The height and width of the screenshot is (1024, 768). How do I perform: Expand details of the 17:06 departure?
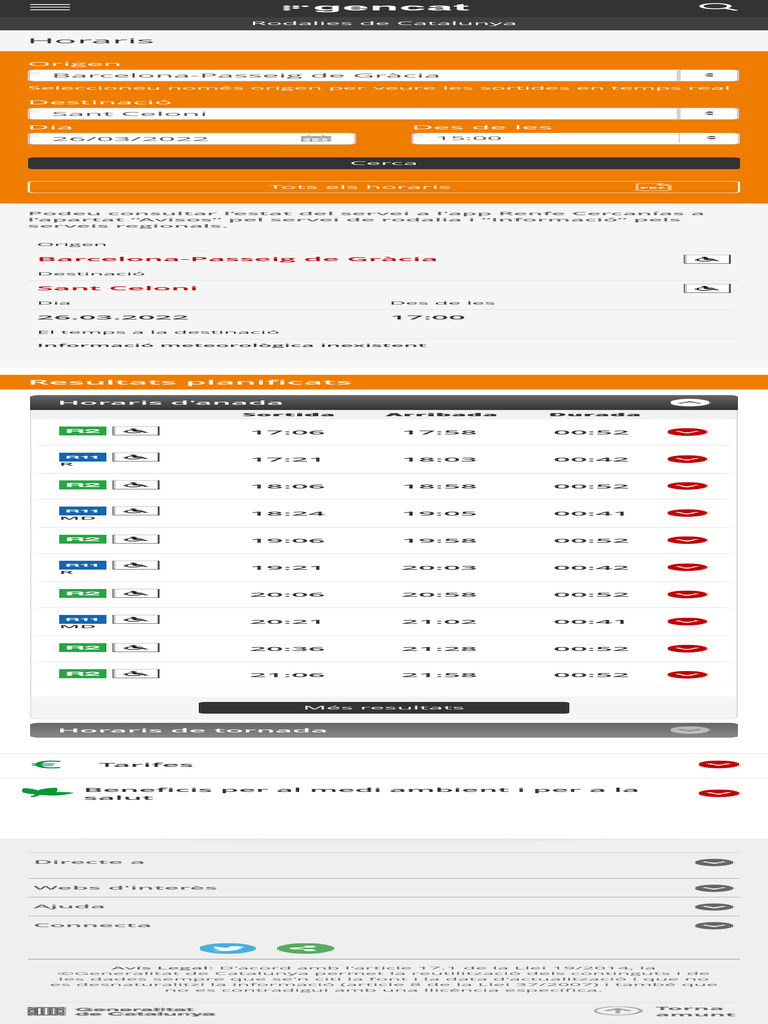(x=687, y=432)
